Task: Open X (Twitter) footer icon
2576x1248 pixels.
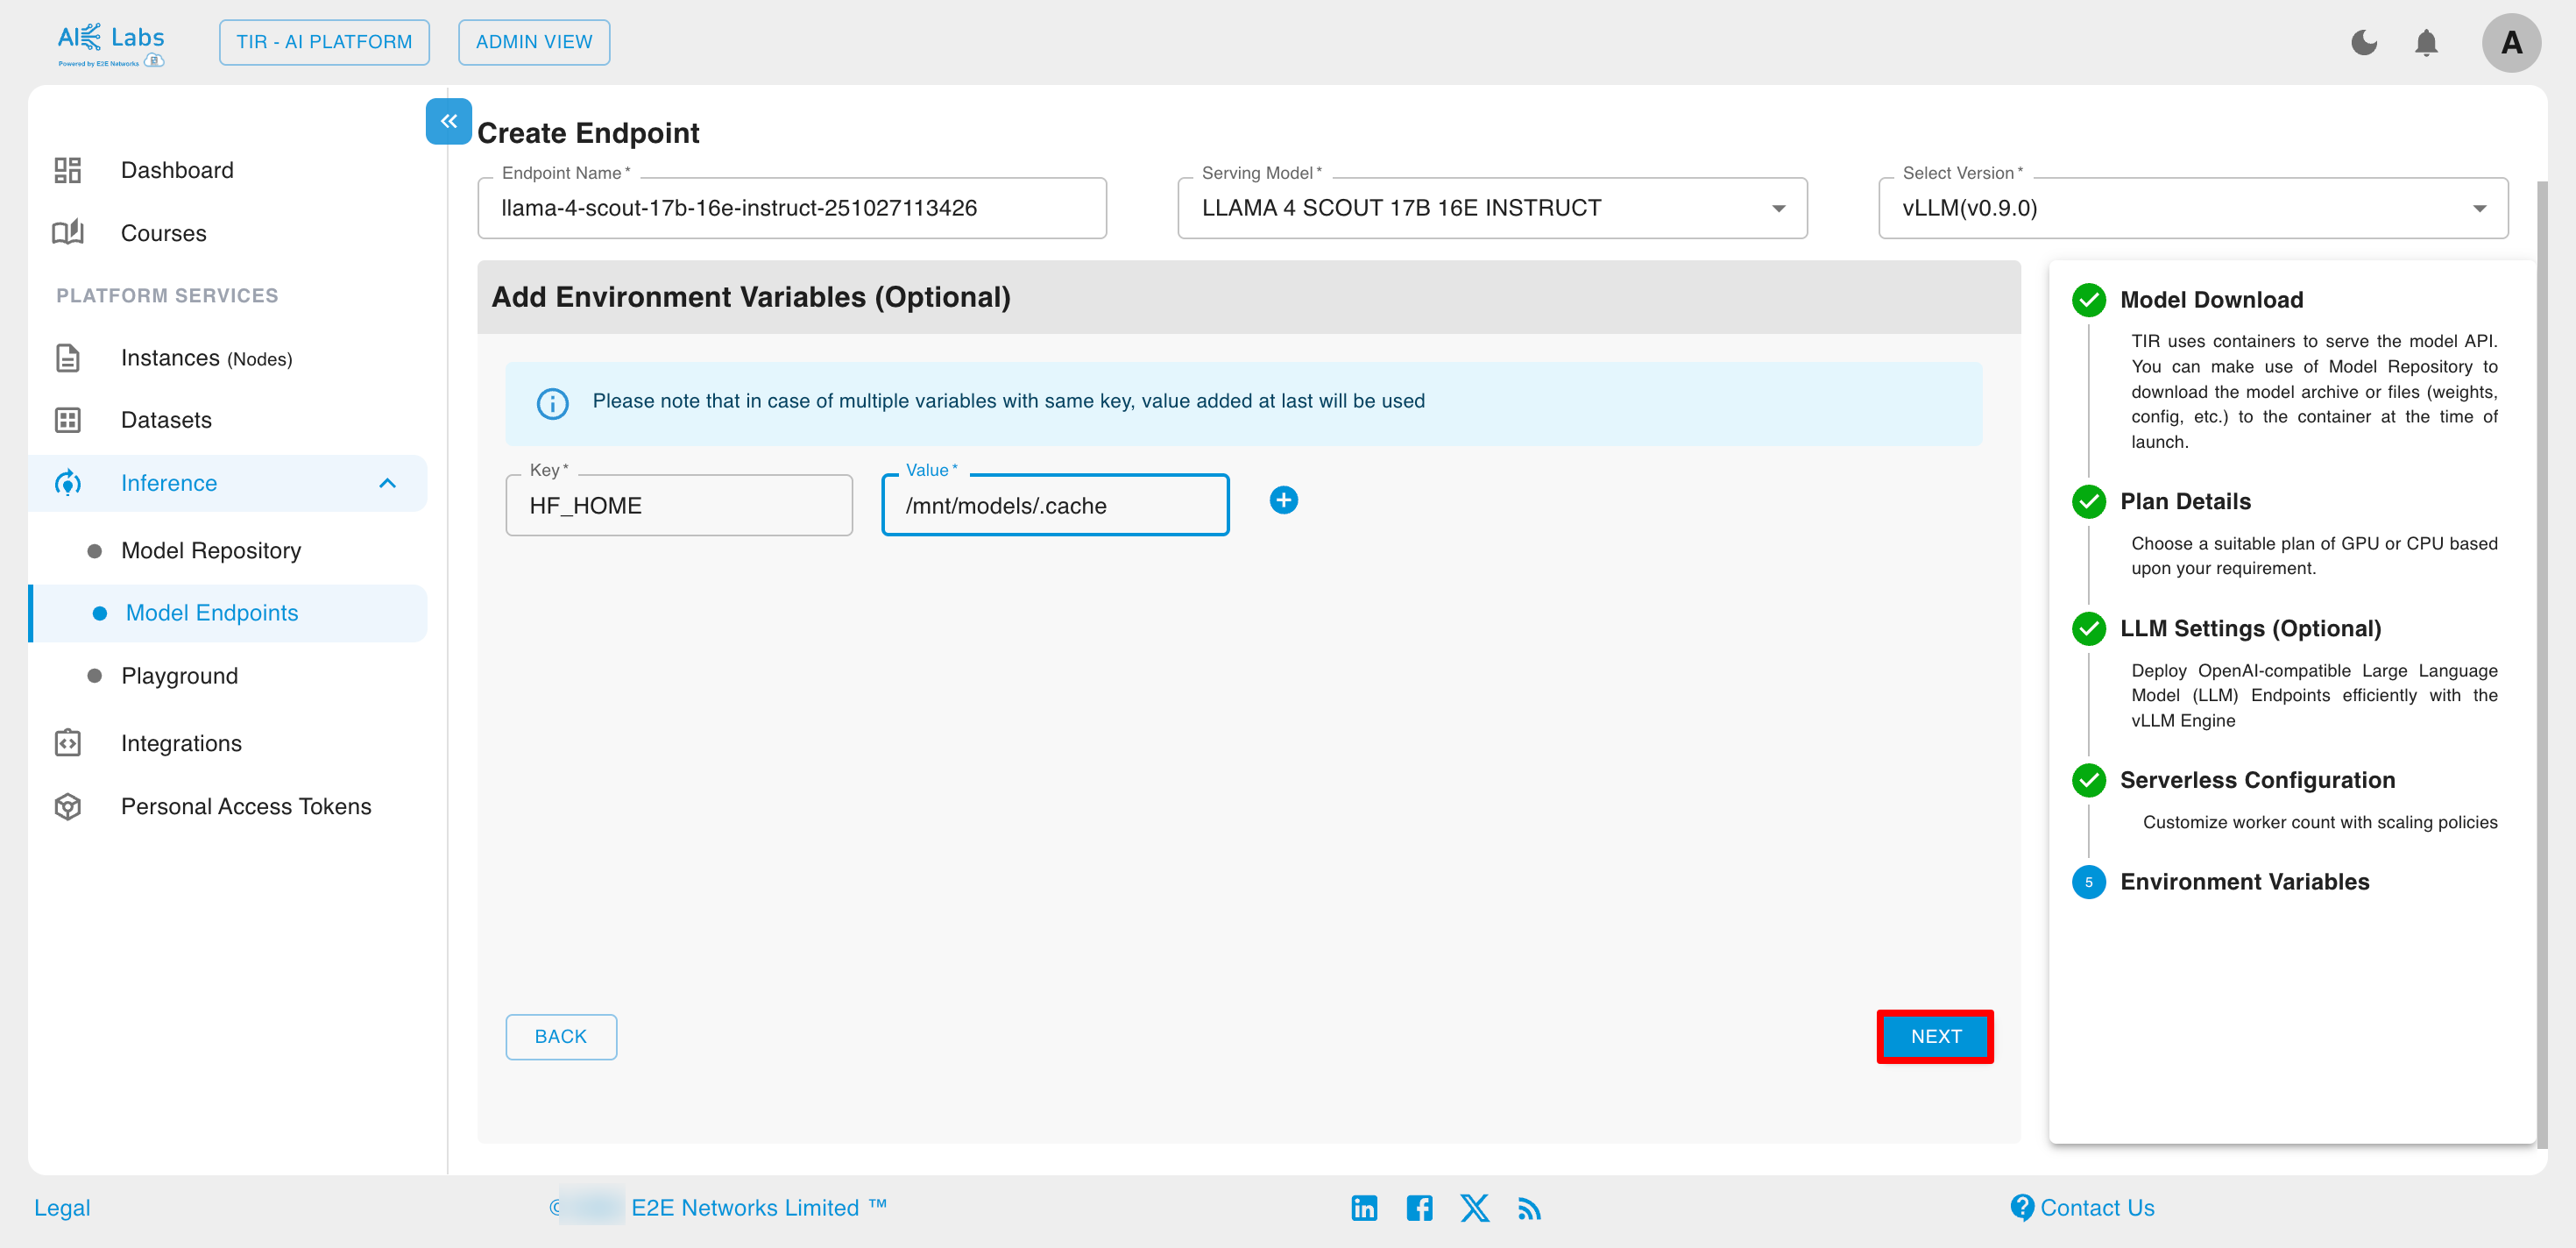Action: click(1474, 1208)
